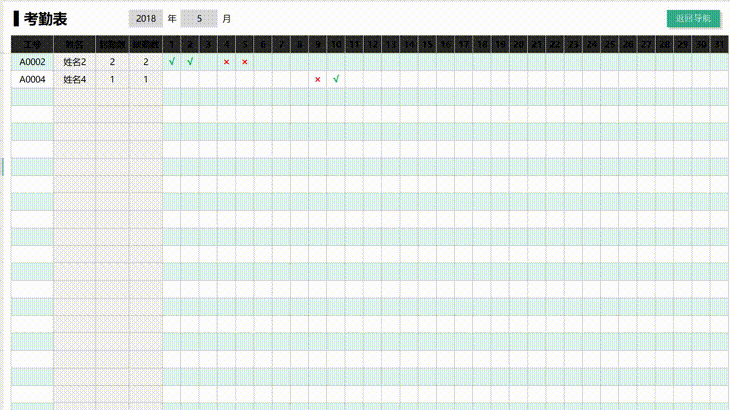Image resolution: width=730 pixels, height=410 pixels.
Task: Select the red cross on day 5 for A0002
Action: pos(244,62)
